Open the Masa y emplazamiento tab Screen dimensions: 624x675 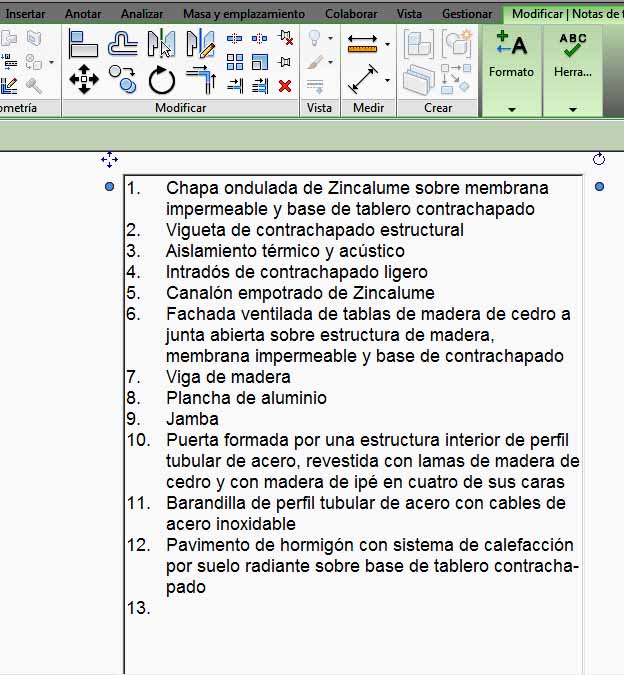[x=244, y=14]
